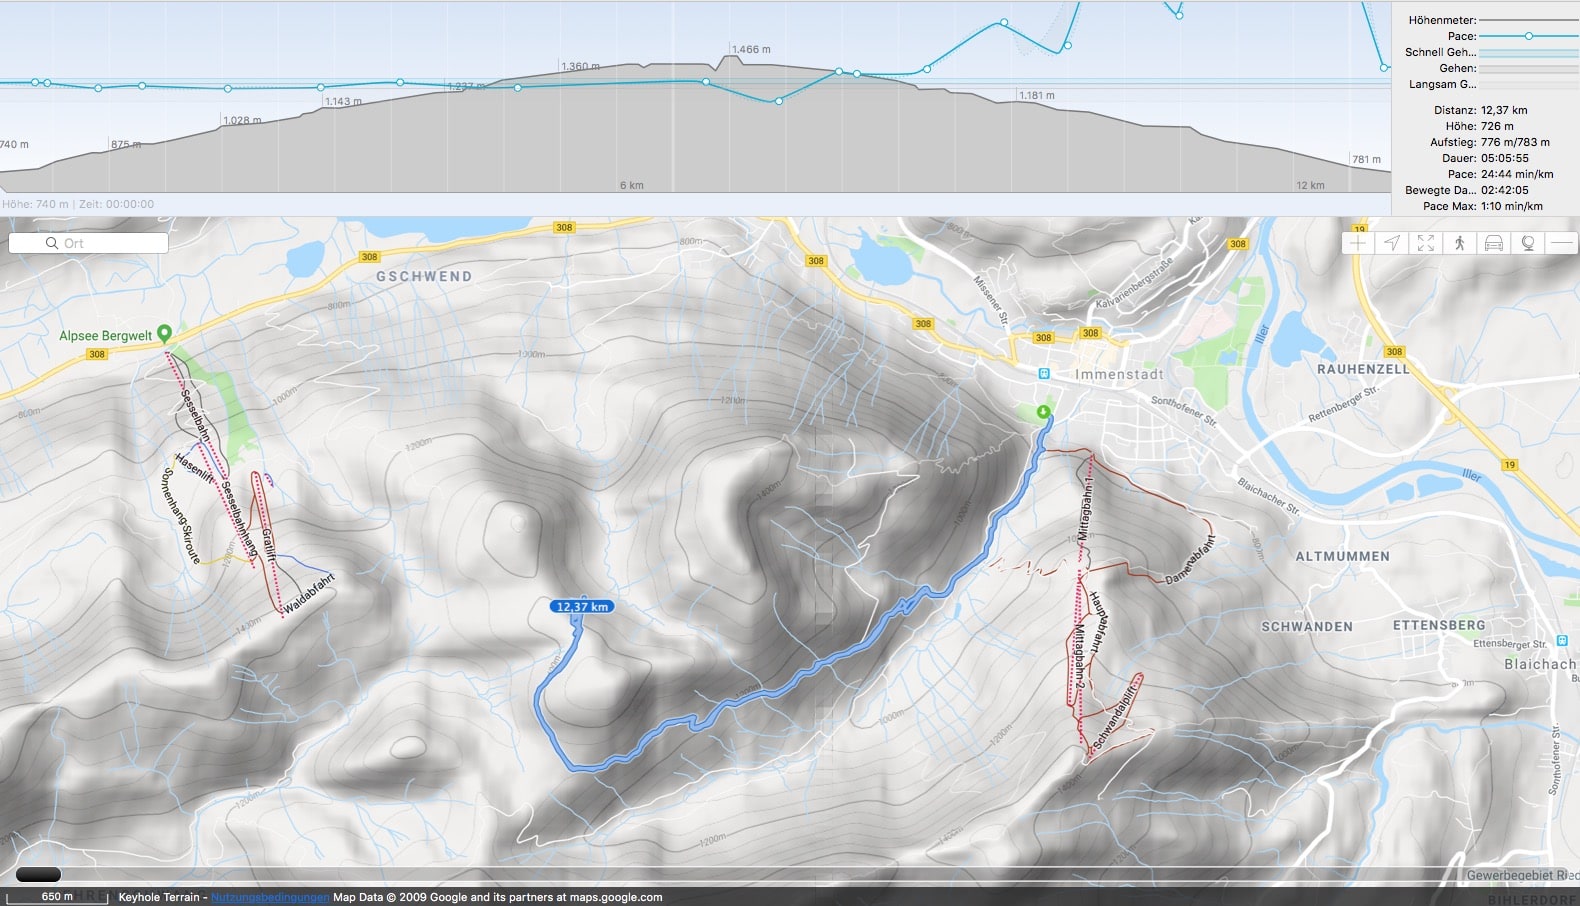Click the Dauer value 05:05:55

pyautogui.click(x=1505, y=158)
